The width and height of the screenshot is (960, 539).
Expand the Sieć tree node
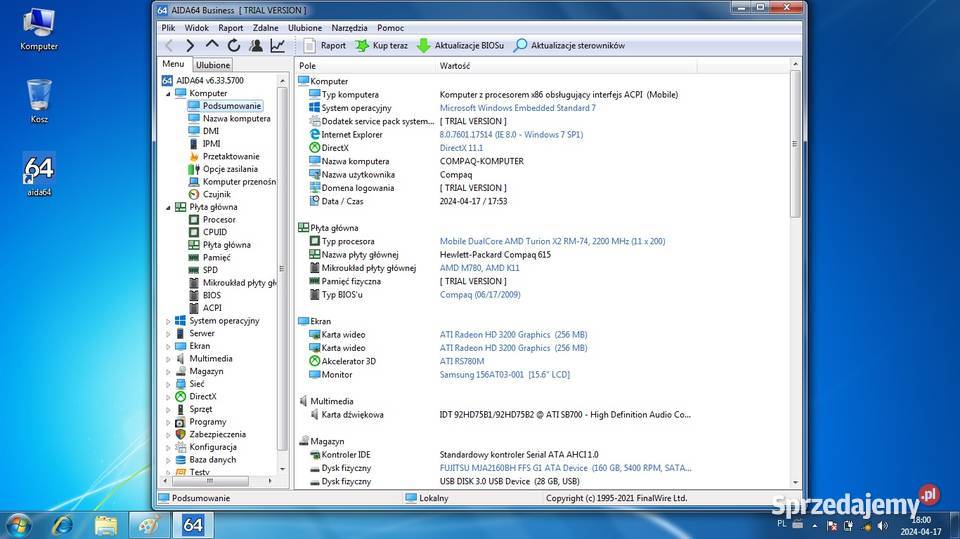point(168,384)
